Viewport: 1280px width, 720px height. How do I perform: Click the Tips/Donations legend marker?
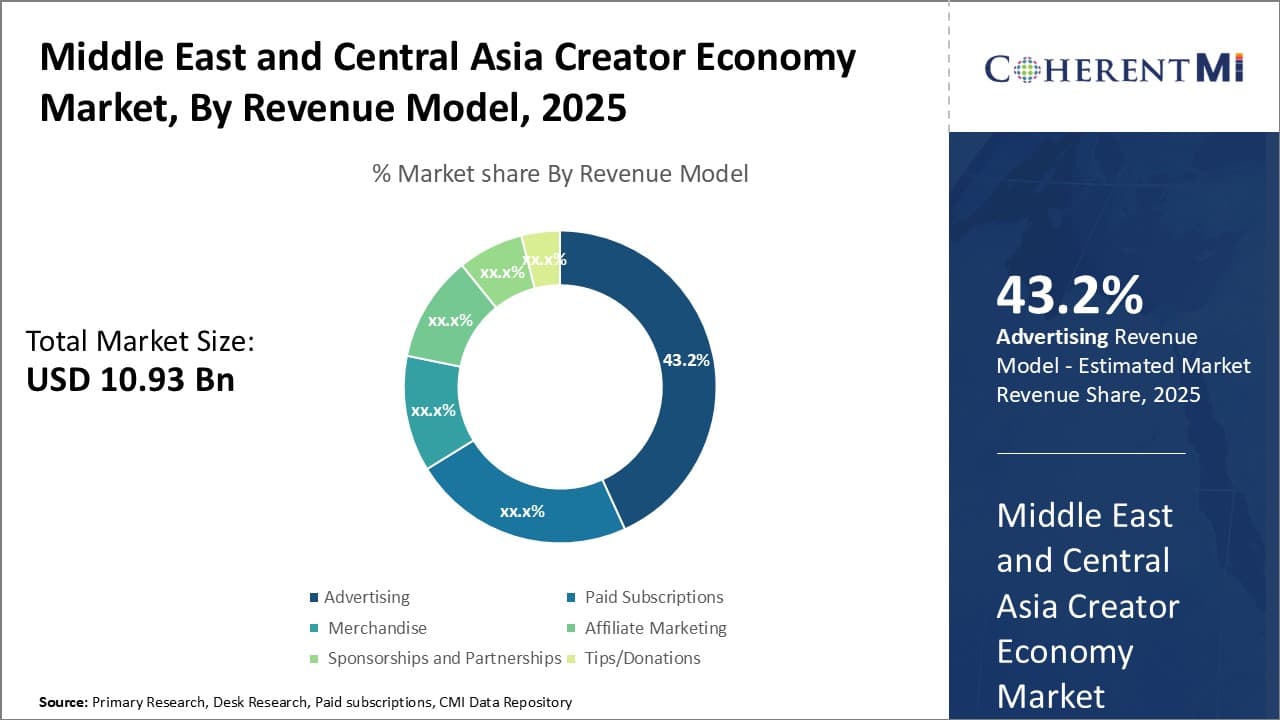(x=572, y=658)
